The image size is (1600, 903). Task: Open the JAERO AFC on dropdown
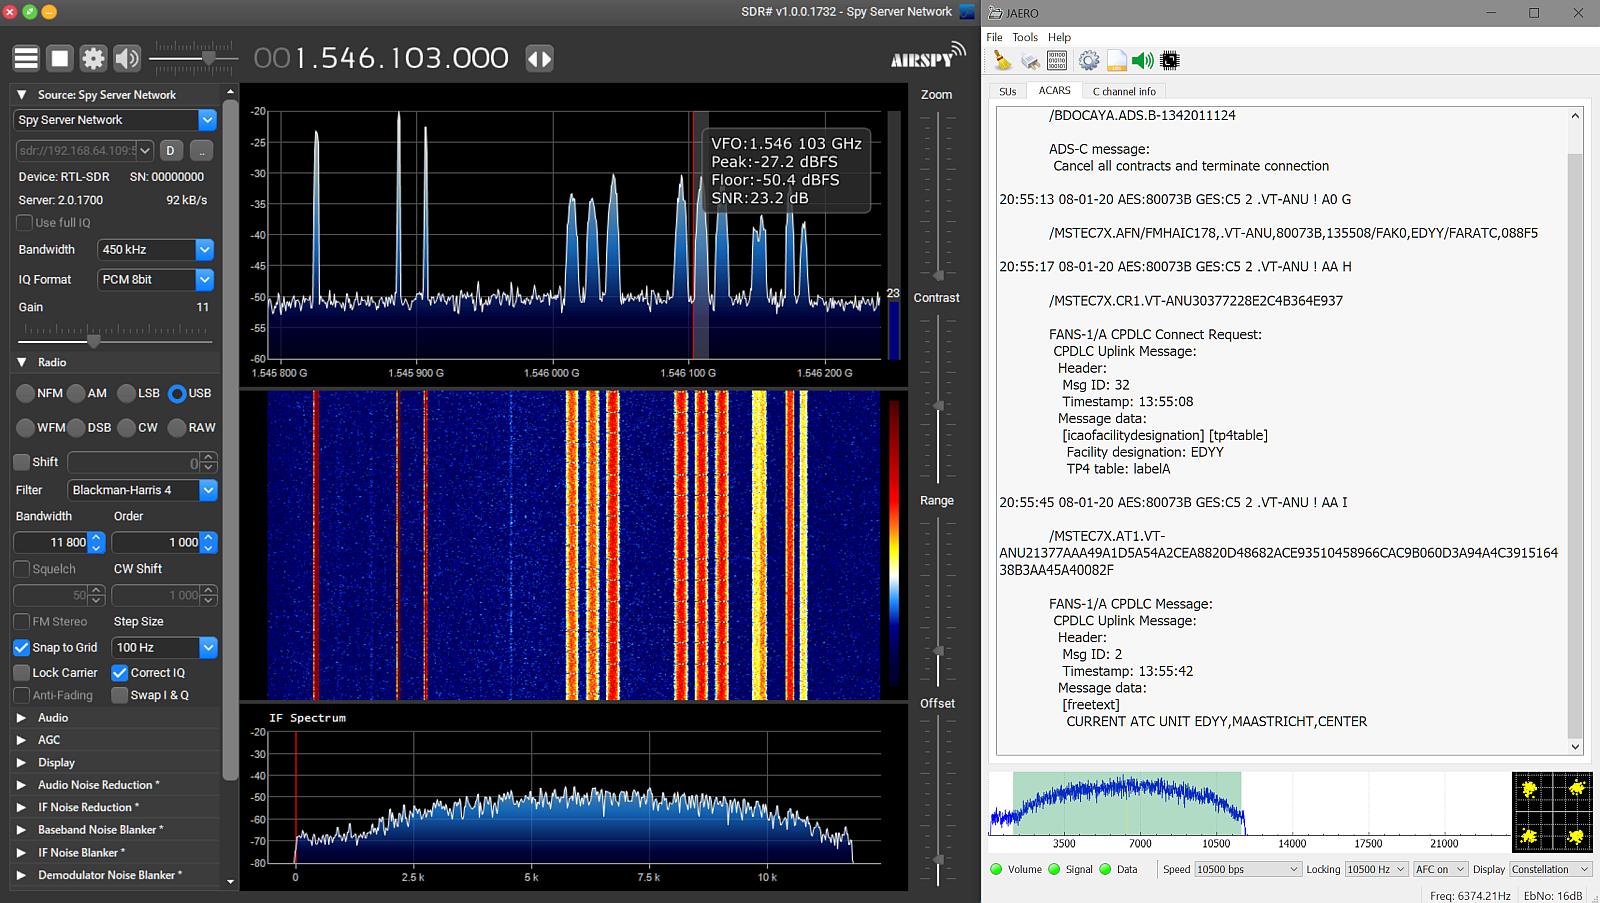pos(1441,869)
